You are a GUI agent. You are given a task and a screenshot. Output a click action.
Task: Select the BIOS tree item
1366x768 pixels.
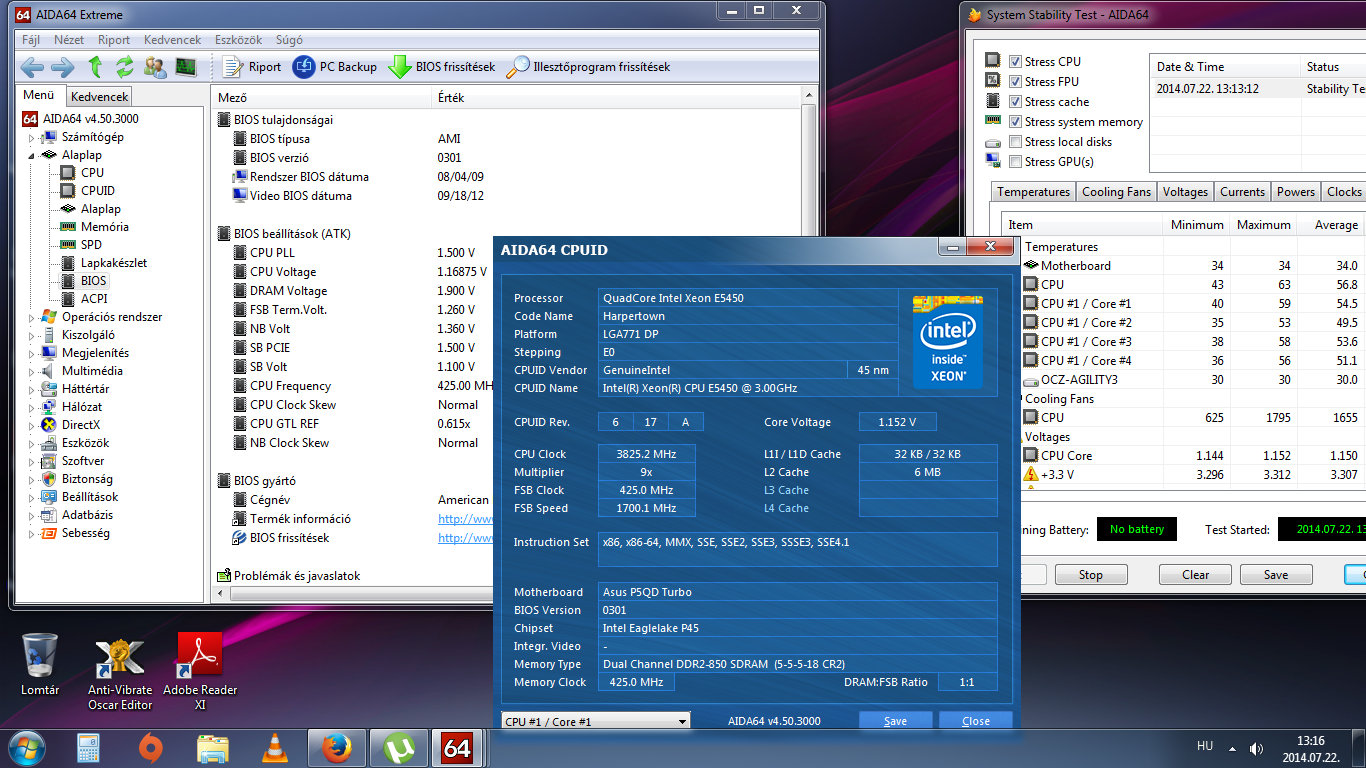coord(93,281)
